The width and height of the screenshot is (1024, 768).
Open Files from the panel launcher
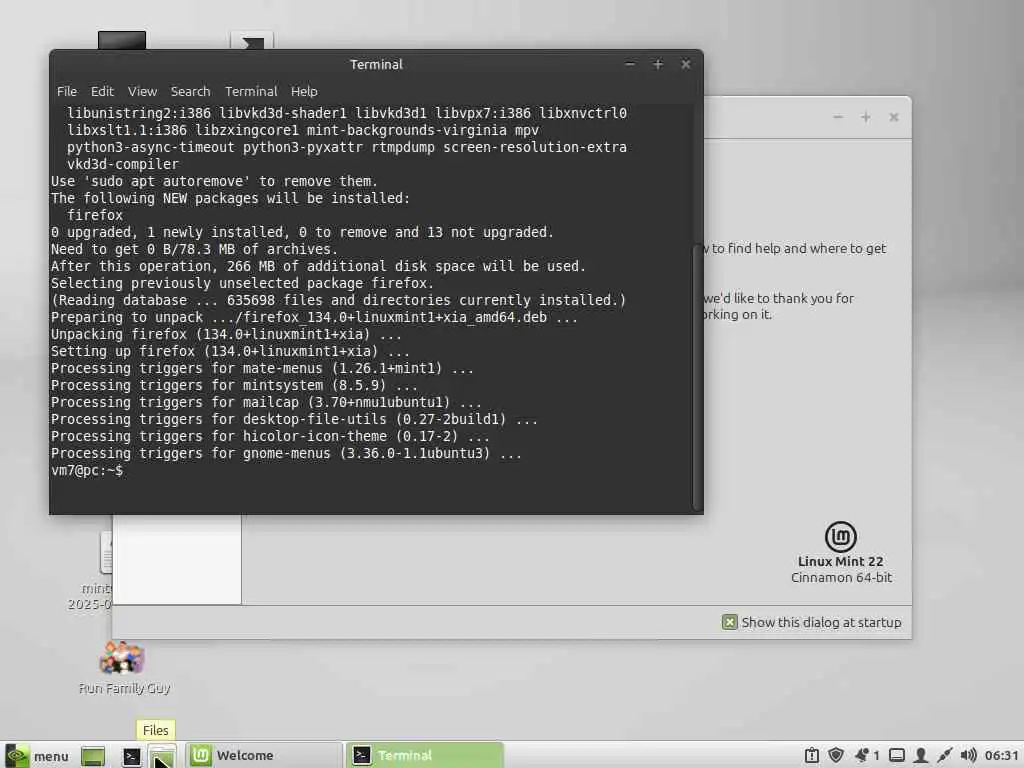(162, 756)
